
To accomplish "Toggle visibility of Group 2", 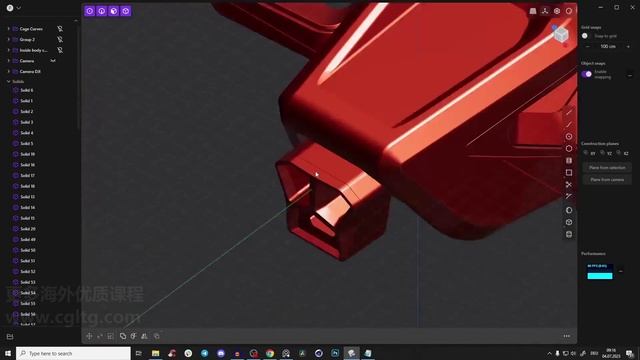I will point(60,39).
